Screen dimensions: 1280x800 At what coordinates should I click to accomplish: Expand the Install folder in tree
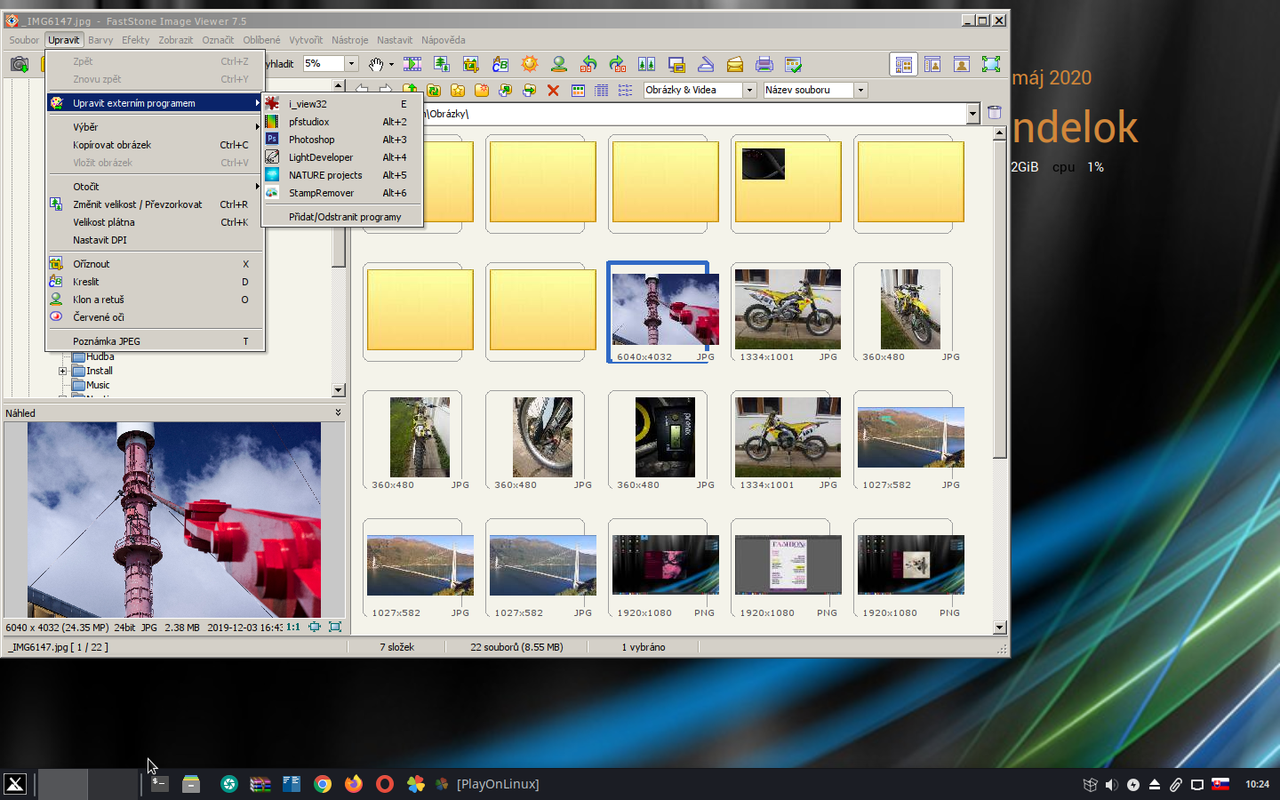pos(62,371)
